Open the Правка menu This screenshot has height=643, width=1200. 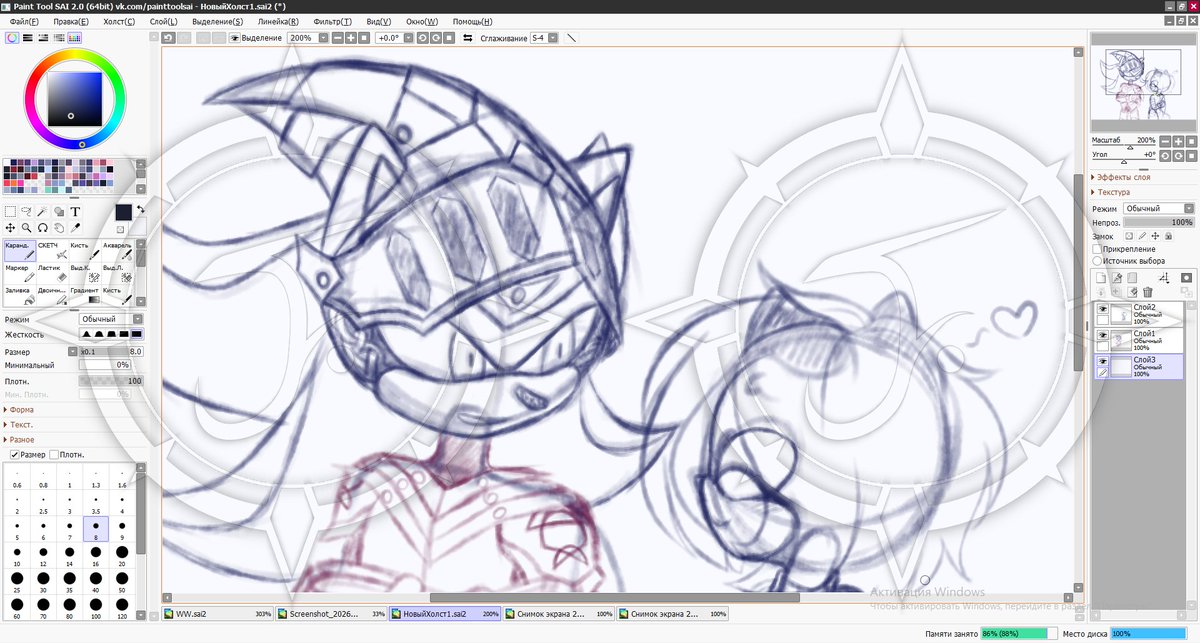(x=70, y=21)
